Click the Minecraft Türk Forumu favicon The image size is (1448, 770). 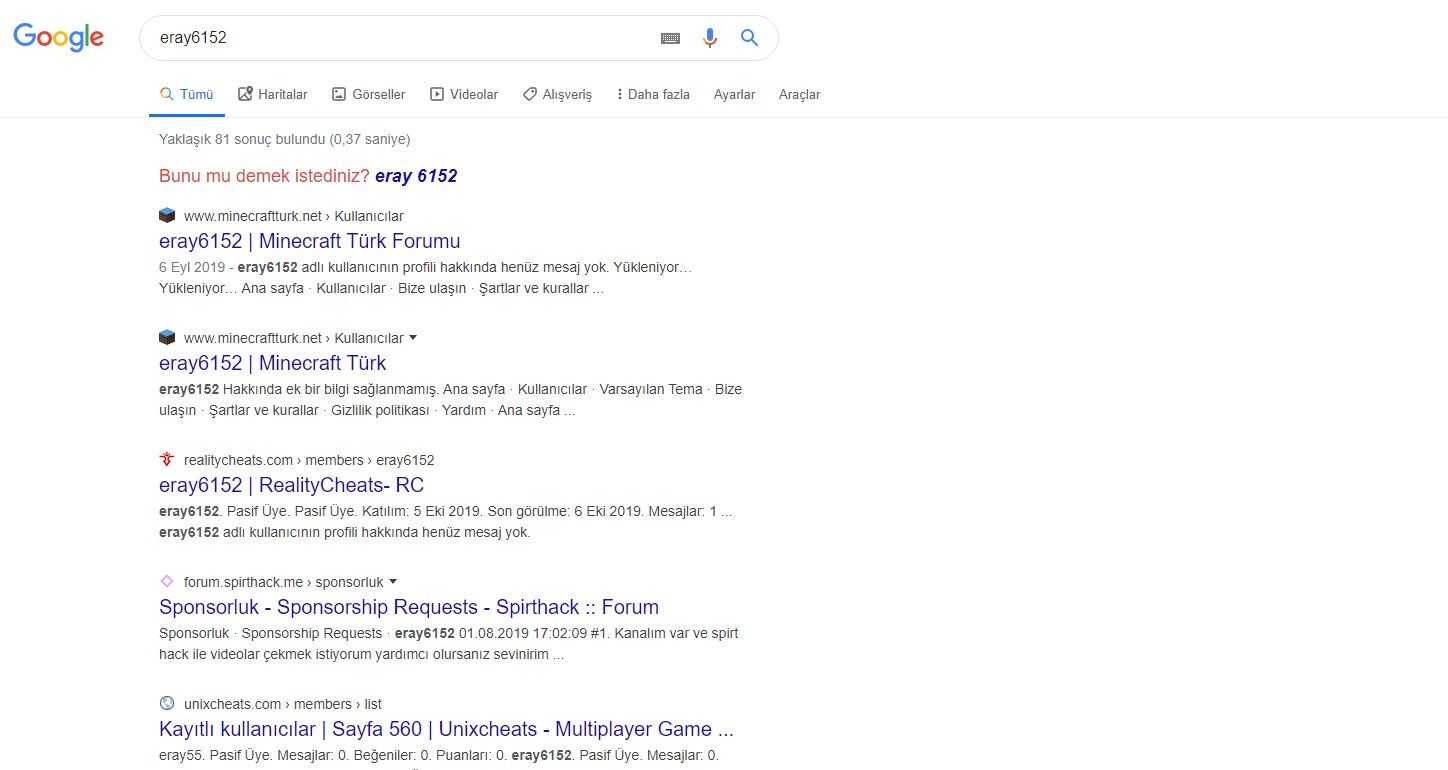(x=167, y=216)
